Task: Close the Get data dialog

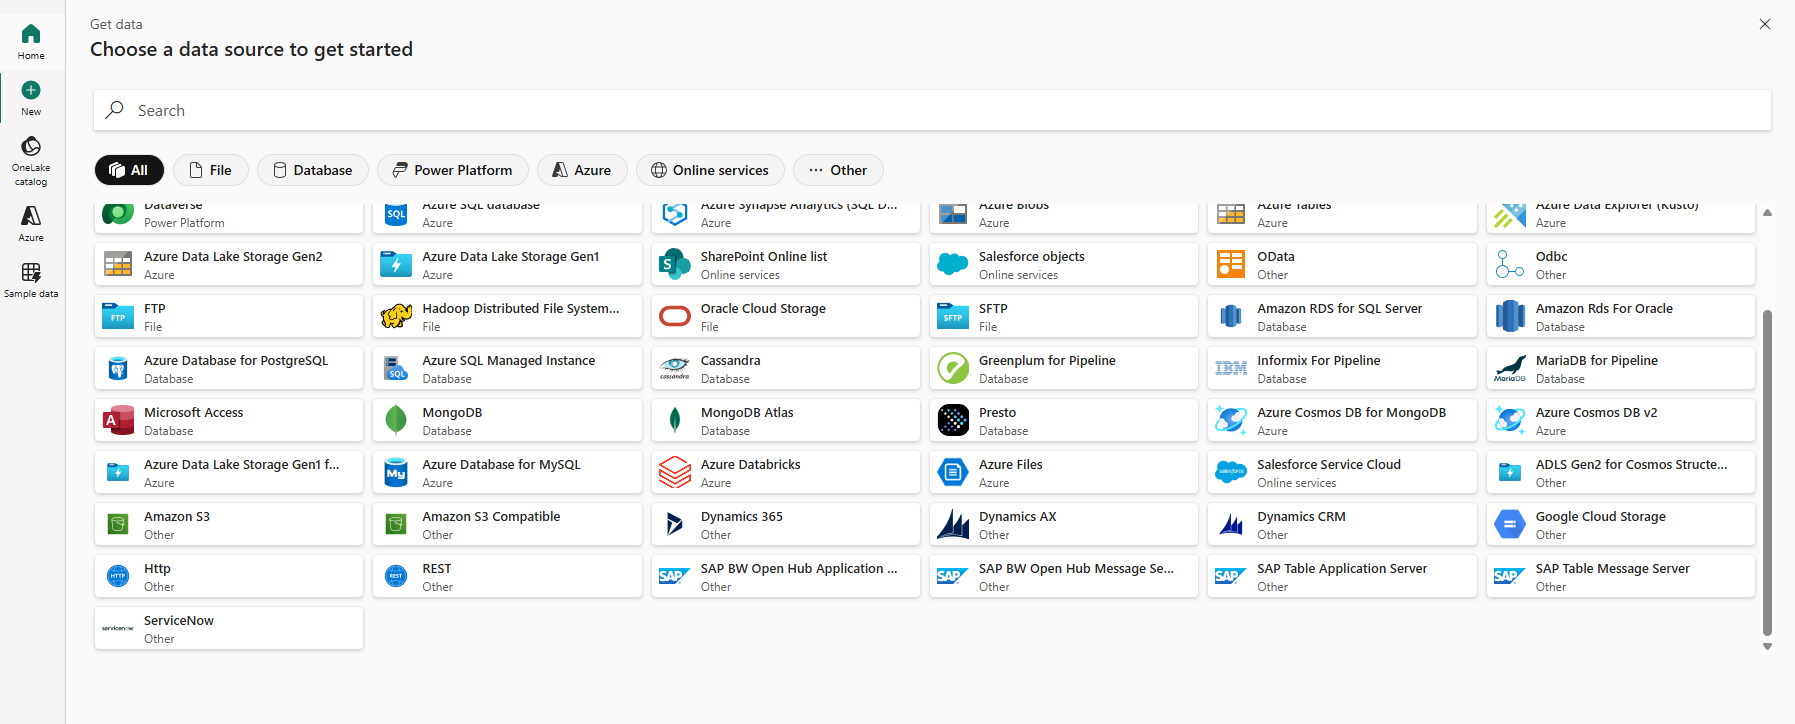Action: point(1765,24)
